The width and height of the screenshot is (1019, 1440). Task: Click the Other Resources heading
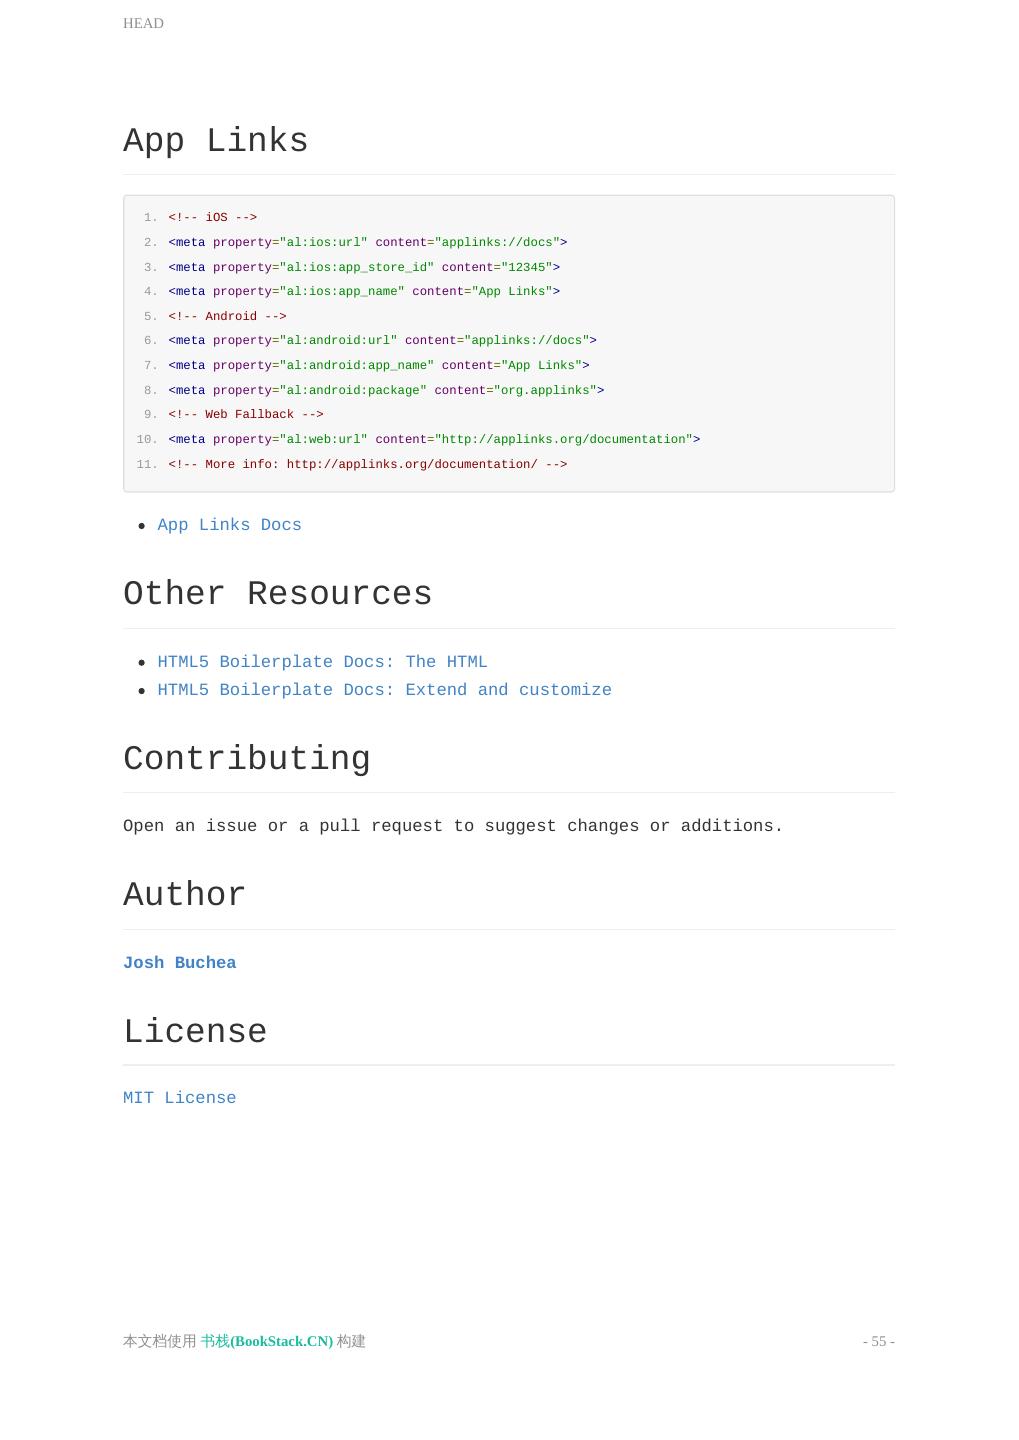coord(277,594)
